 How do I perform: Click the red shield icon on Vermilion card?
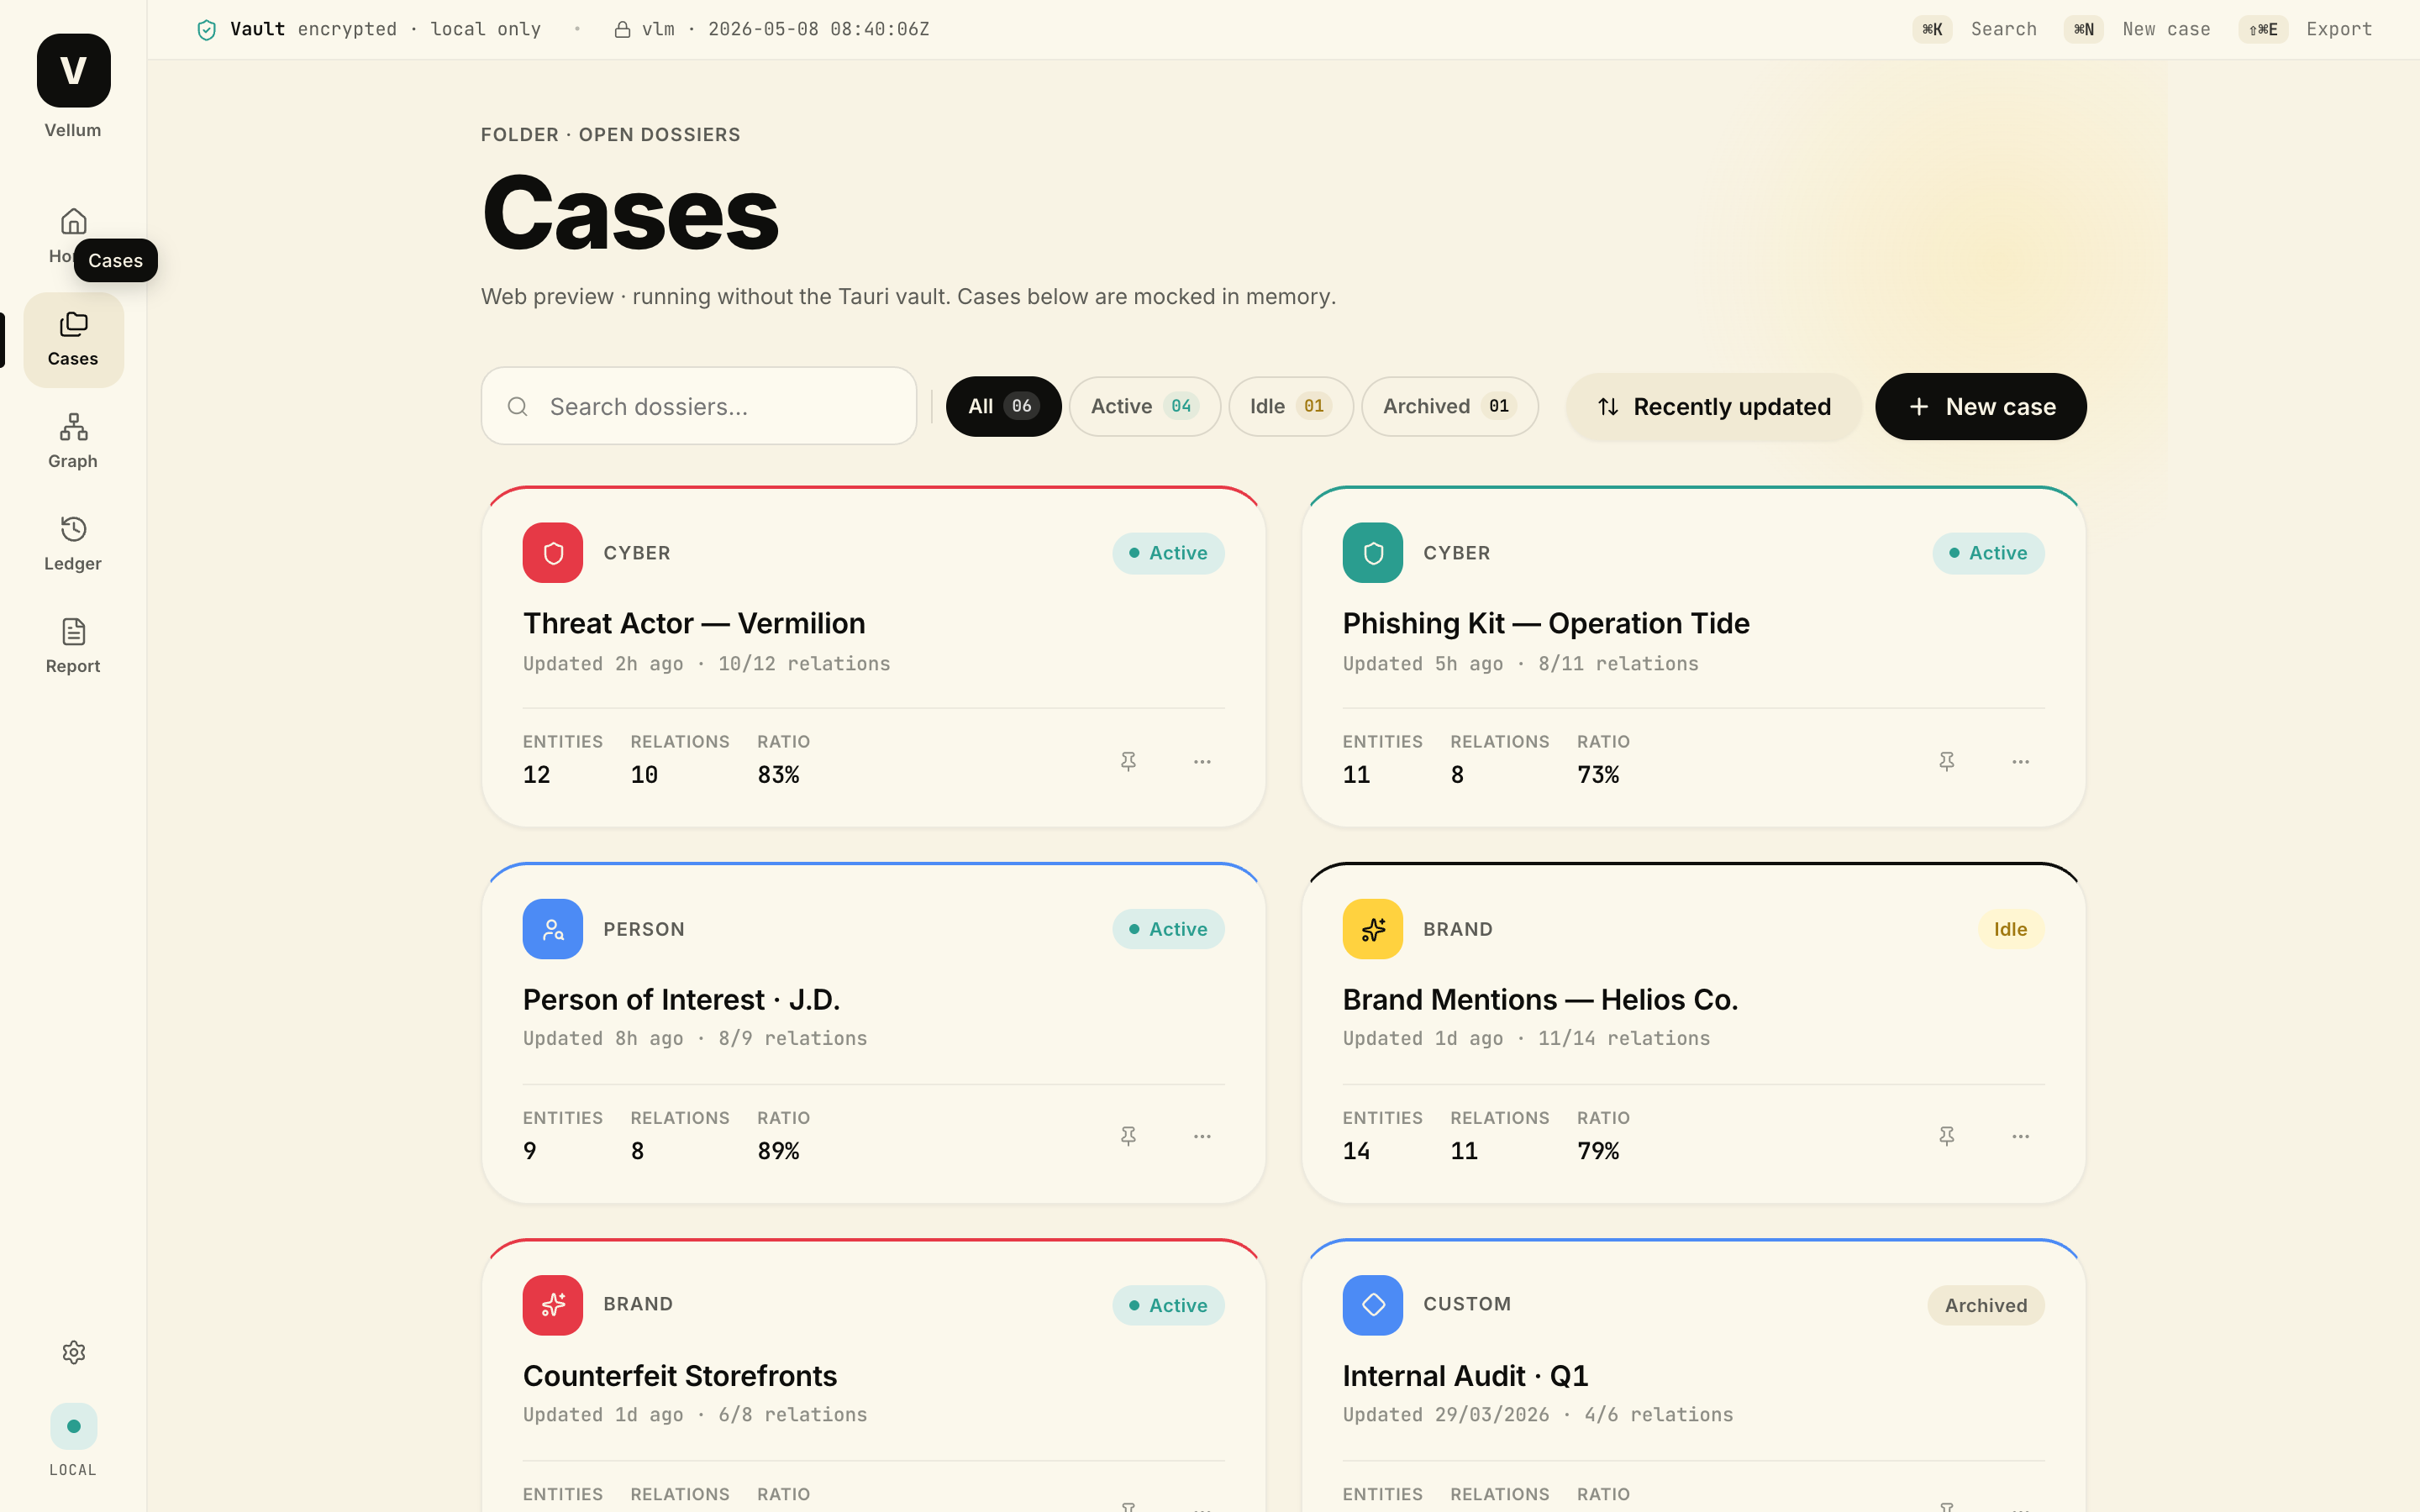(553, 553)
